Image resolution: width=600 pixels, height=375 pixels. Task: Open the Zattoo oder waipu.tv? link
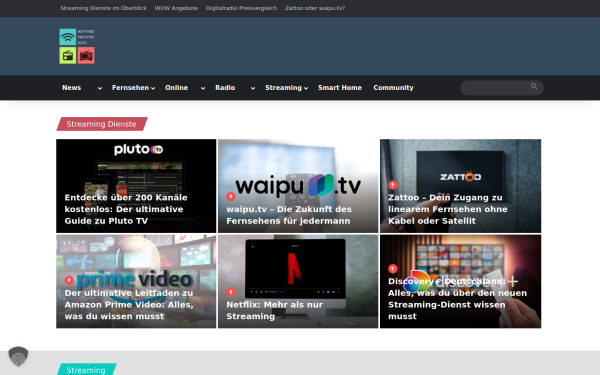[x=315, y=8]
